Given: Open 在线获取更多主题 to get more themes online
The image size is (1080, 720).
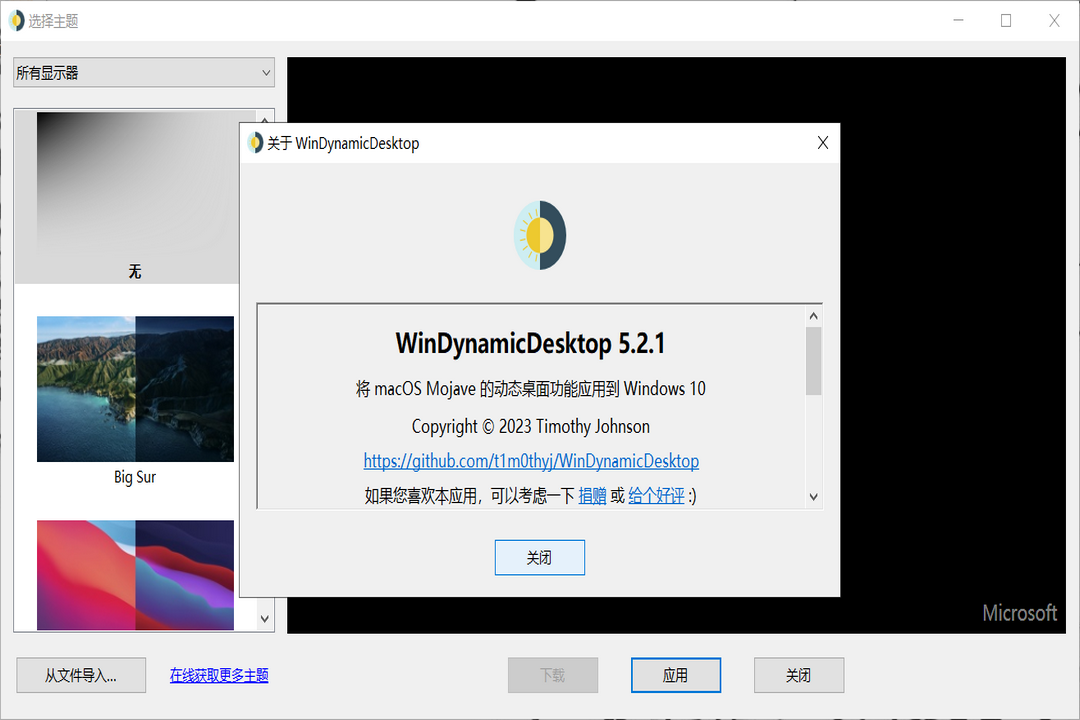Looking at the screenshot, I should pos(218,675).
